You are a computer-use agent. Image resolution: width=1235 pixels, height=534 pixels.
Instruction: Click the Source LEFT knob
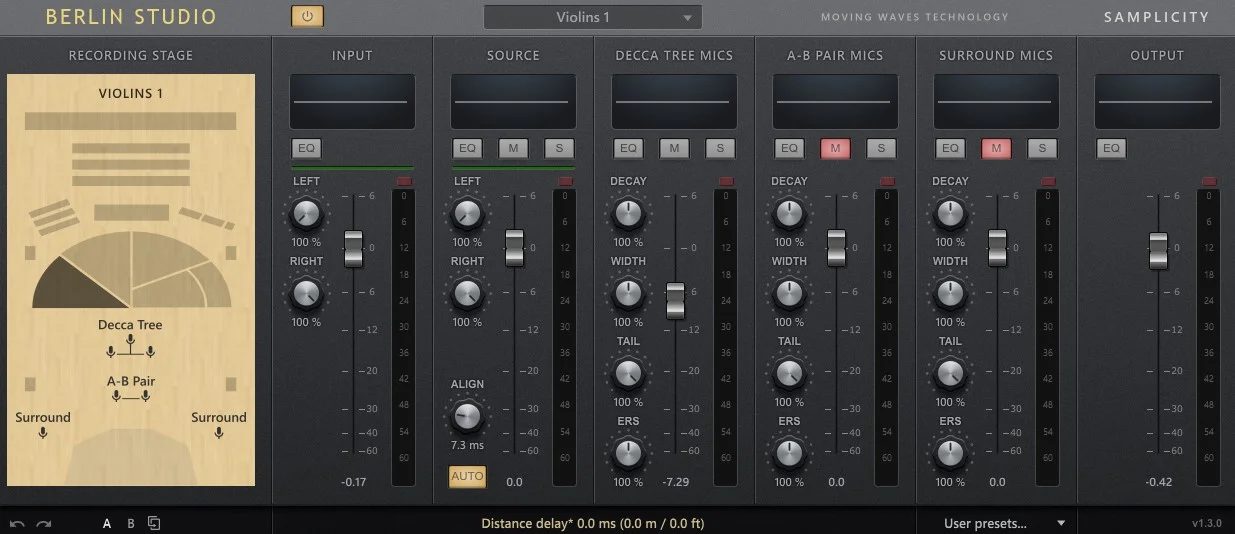[x=467, y=213]
